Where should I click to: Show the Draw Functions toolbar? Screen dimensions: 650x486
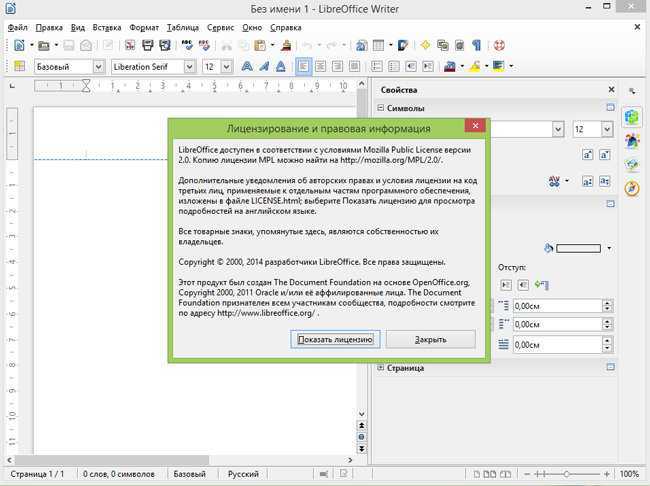pyautogui.click(x=403, y=45)
